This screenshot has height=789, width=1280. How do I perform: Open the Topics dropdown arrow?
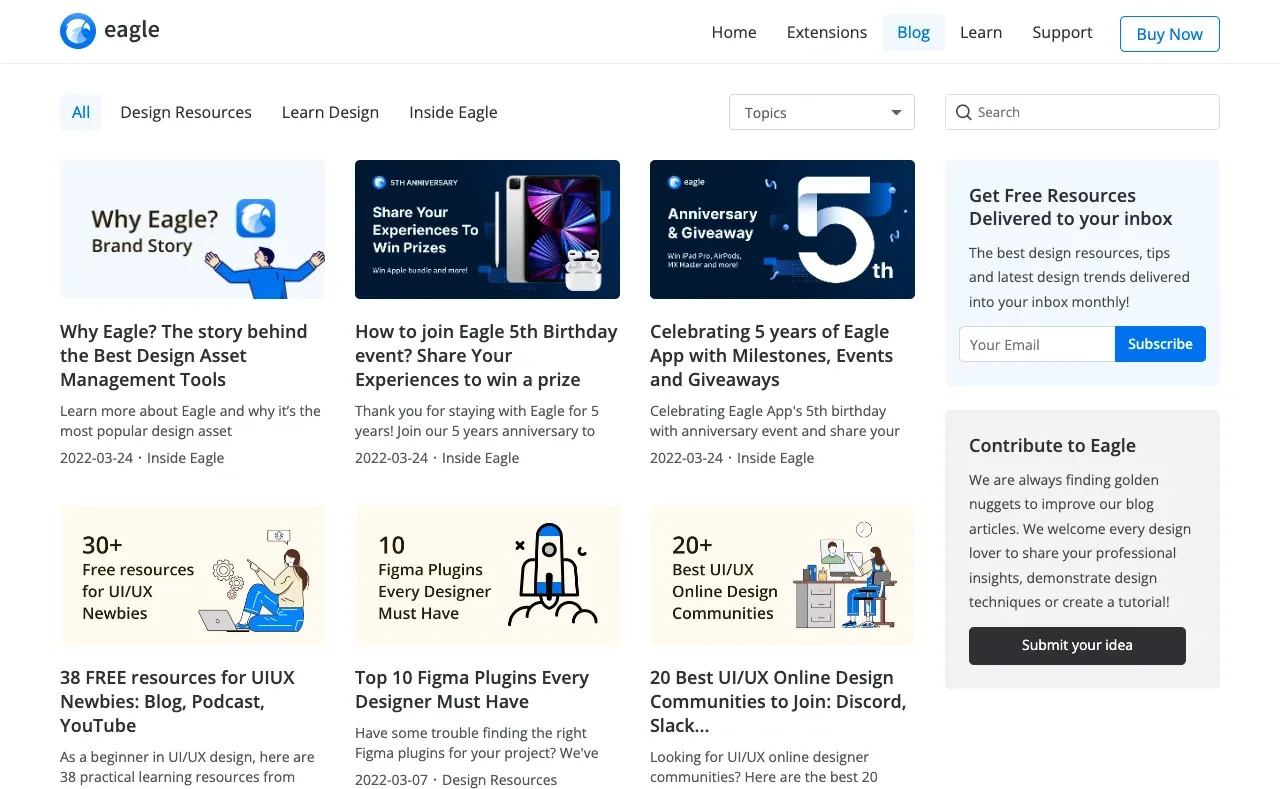(x=896, y=113)
